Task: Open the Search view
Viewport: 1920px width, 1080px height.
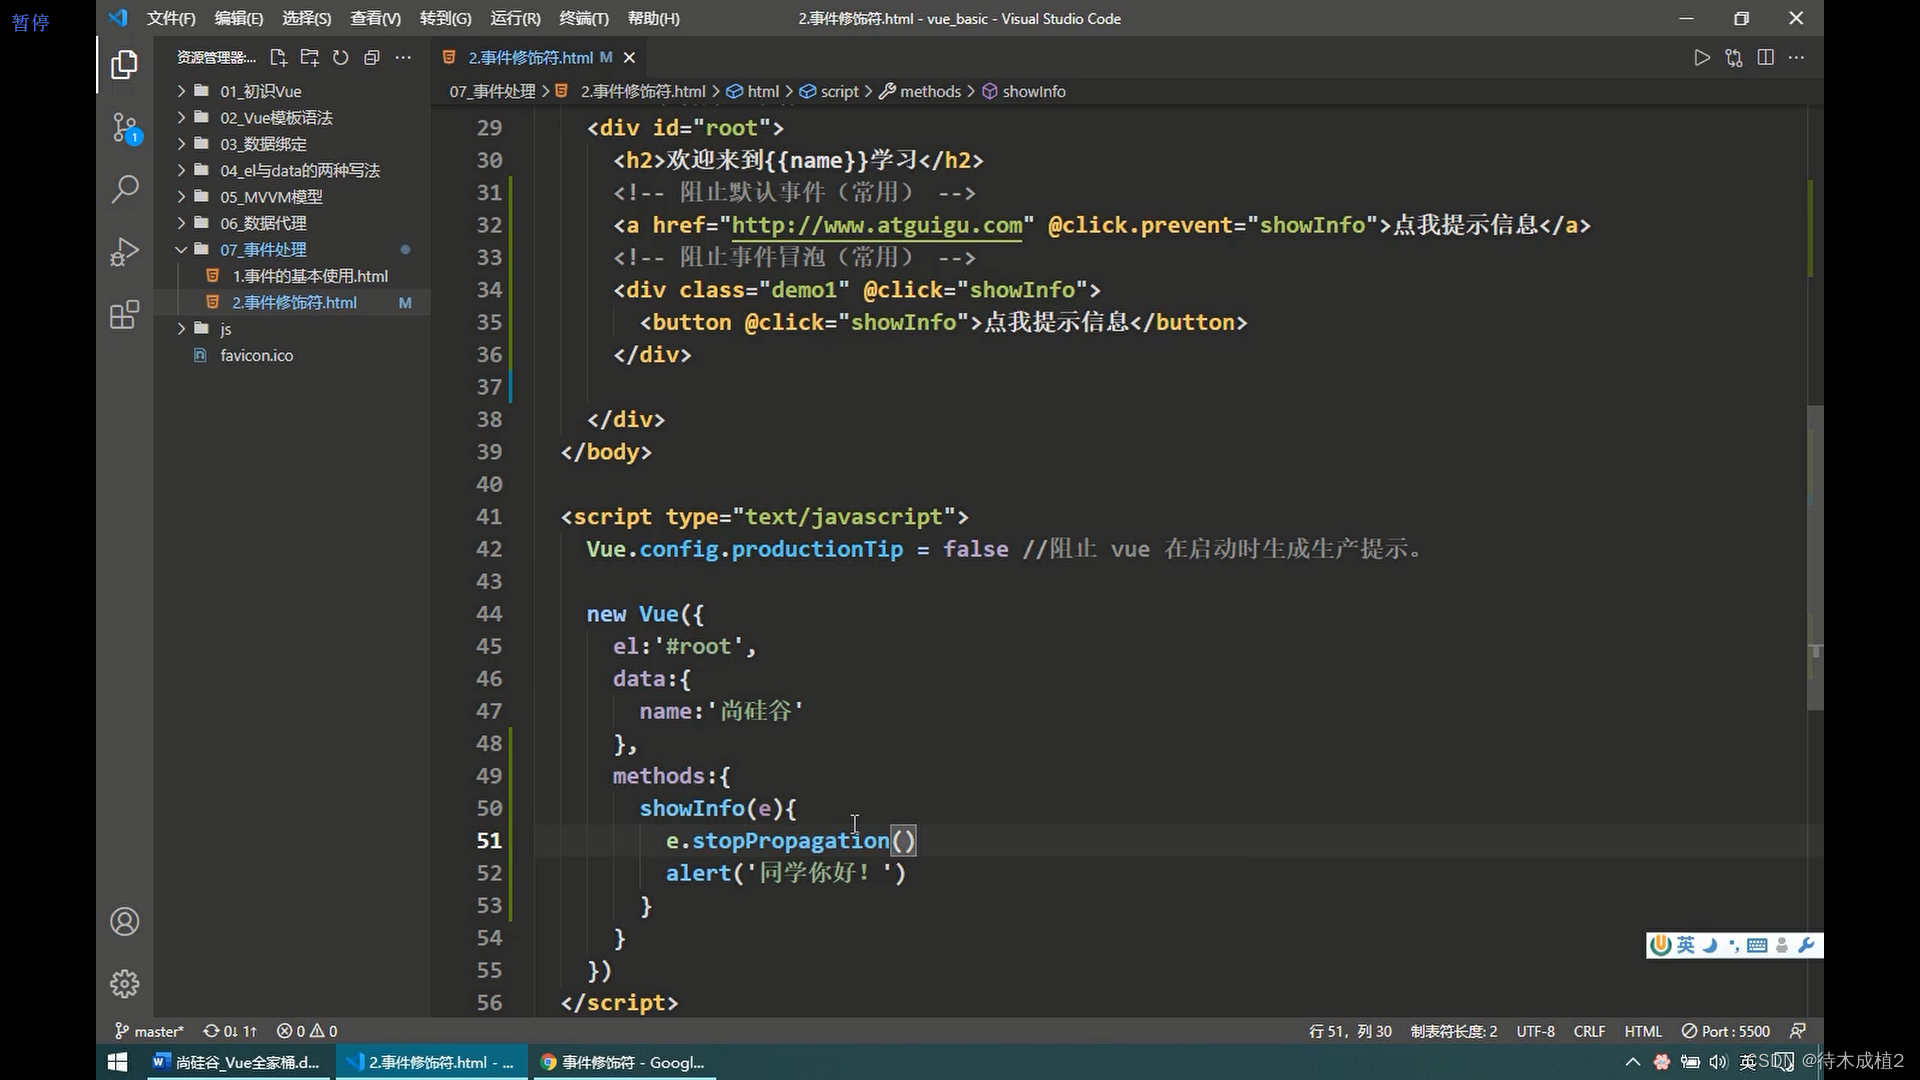Action: click(124, 189)
